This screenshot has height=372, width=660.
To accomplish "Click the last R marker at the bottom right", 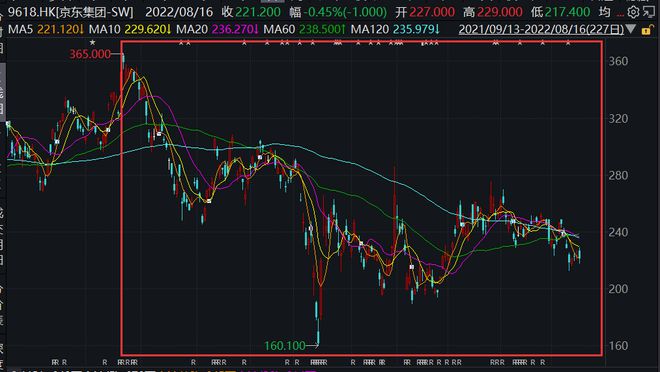I will pos(543,362).
